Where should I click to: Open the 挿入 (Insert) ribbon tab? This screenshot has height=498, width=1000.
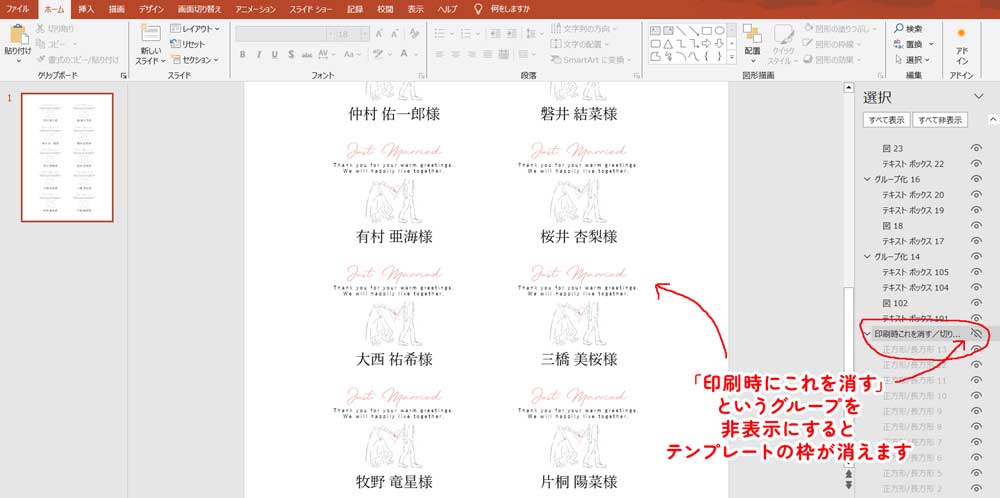pyautogui.click(x=86, y=8)
